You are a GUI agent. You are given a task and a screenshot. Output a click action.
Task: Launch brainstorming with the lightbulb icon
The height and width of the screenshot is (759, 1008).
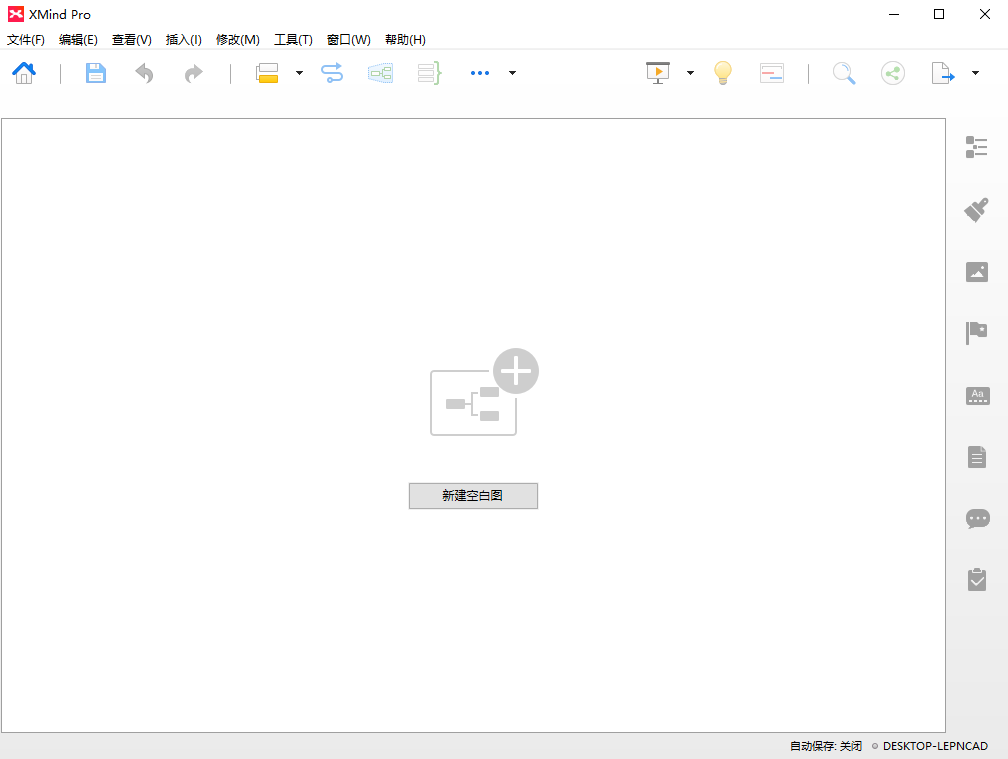pyautogui.click(x=723, y=73)
